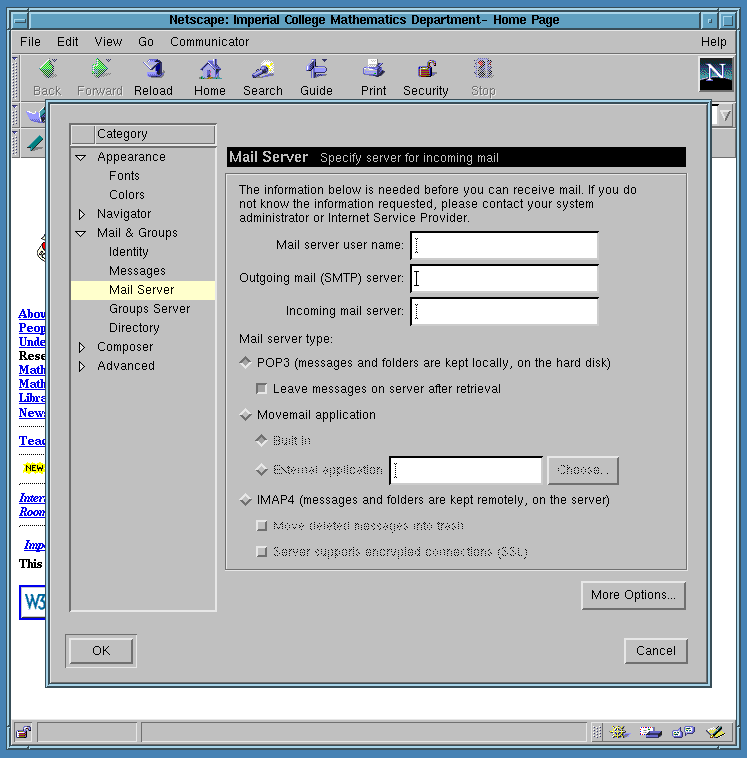This screenshot has height=758, width=747.
Task: Collapse the Mail & Groups arrow
Action: pyautogui.click(x=81, y=233)
